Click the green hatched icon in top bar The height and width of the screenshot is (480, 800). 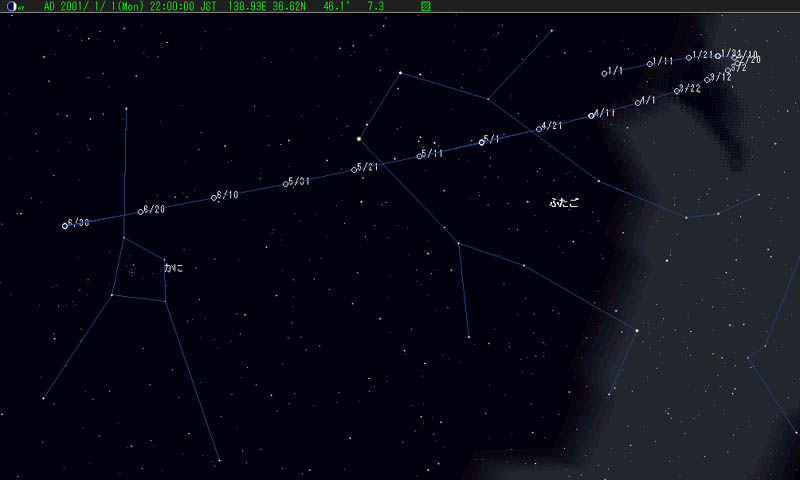426,6
